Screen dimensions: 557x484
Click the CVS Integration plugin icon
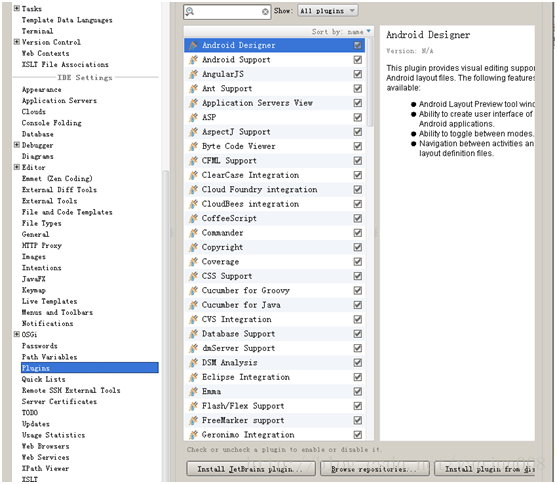(x=193, y=319)
